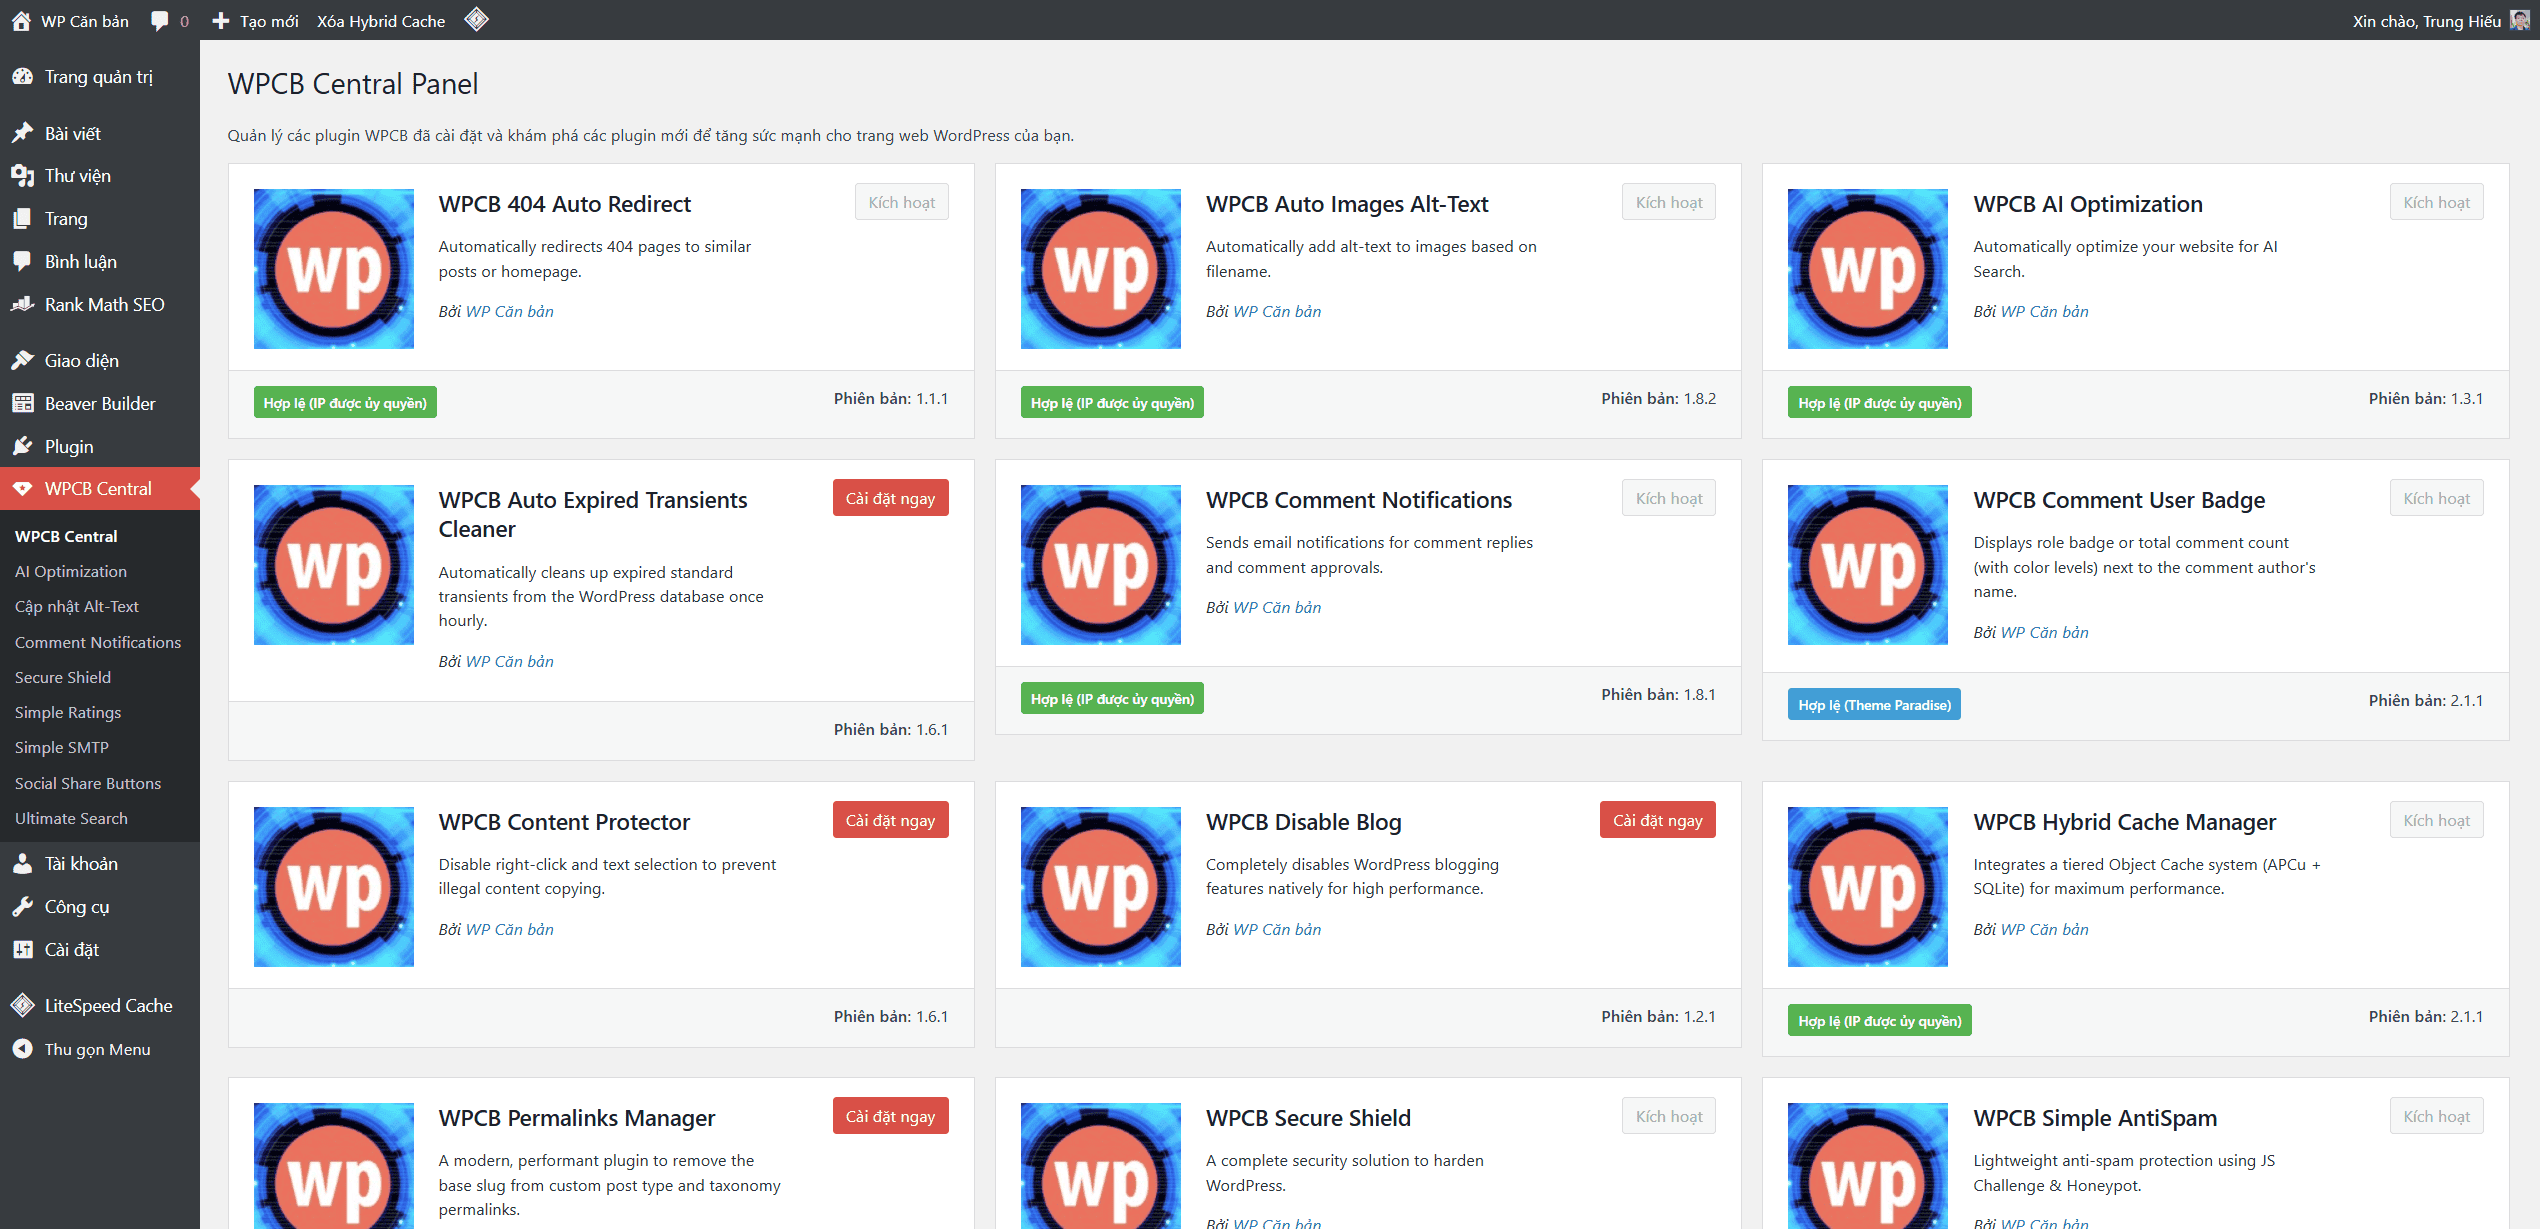This screenshot has width=2540, height=1229.
Task: Click the WPCB Disable Blog plugin logo
Action: coord(1101,887)
